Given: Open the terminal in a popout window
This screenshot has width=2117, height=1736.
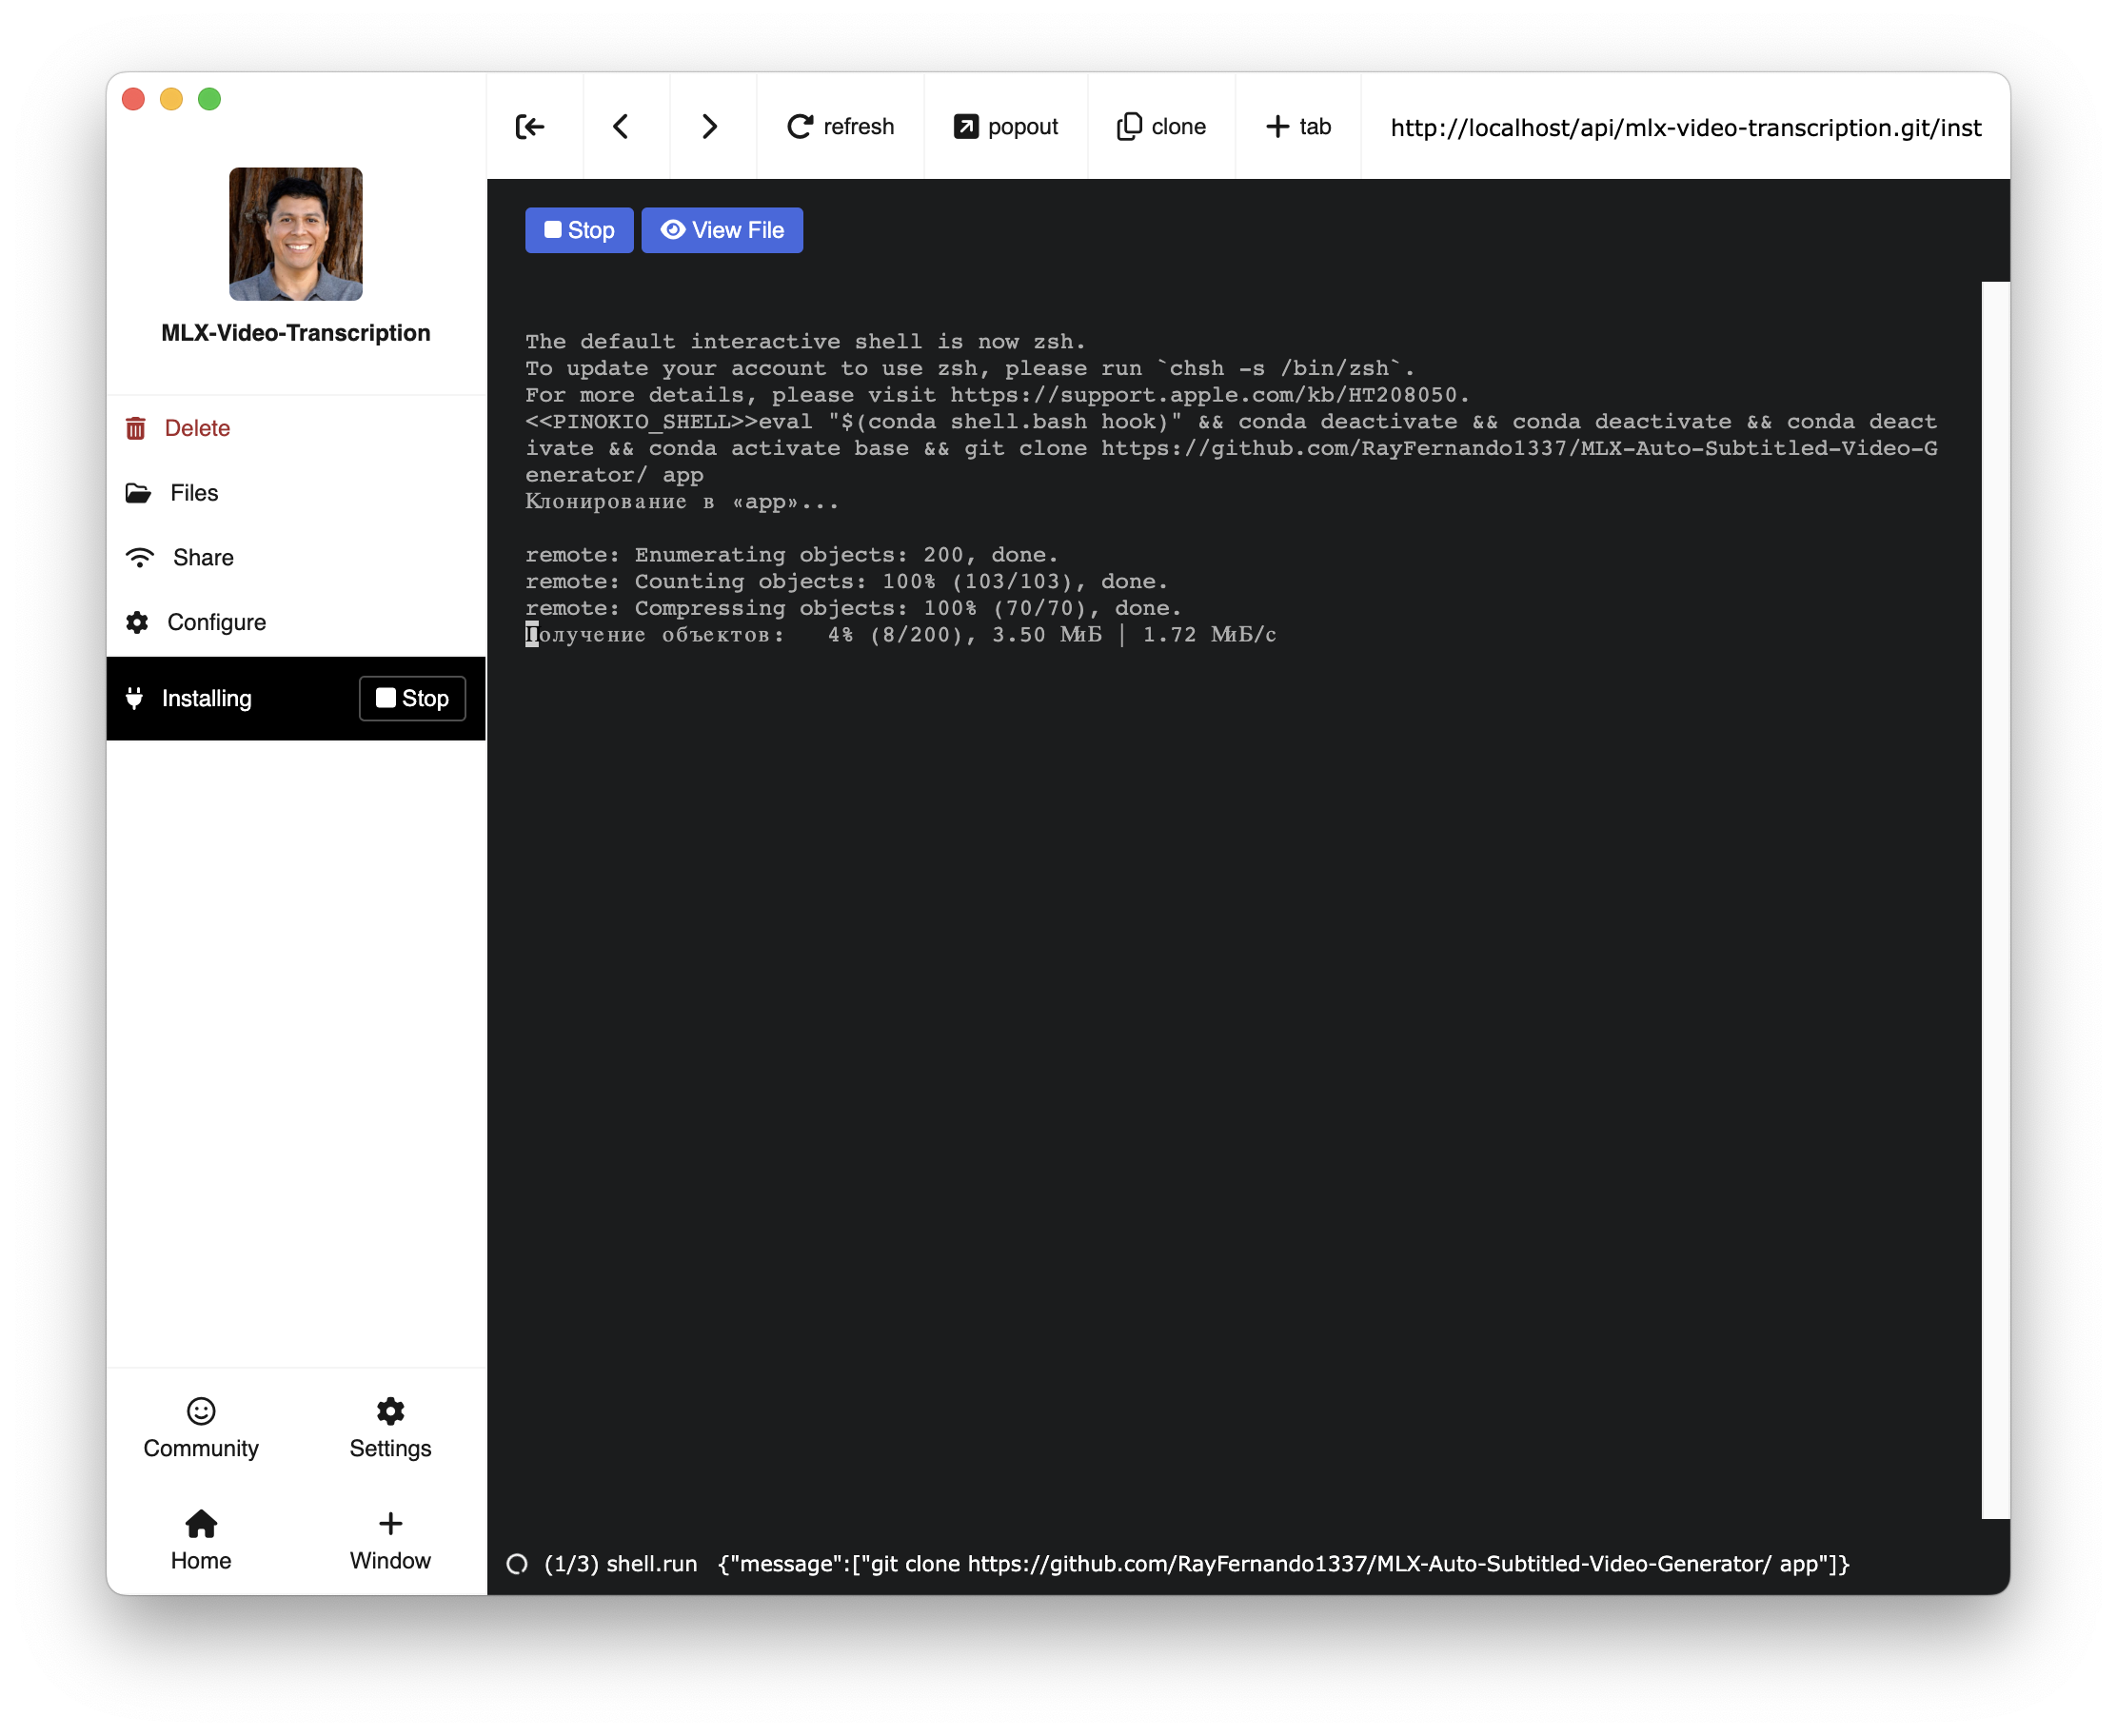Looking at the screenshot, I should pyautogui.click(x=1006, y=127).
